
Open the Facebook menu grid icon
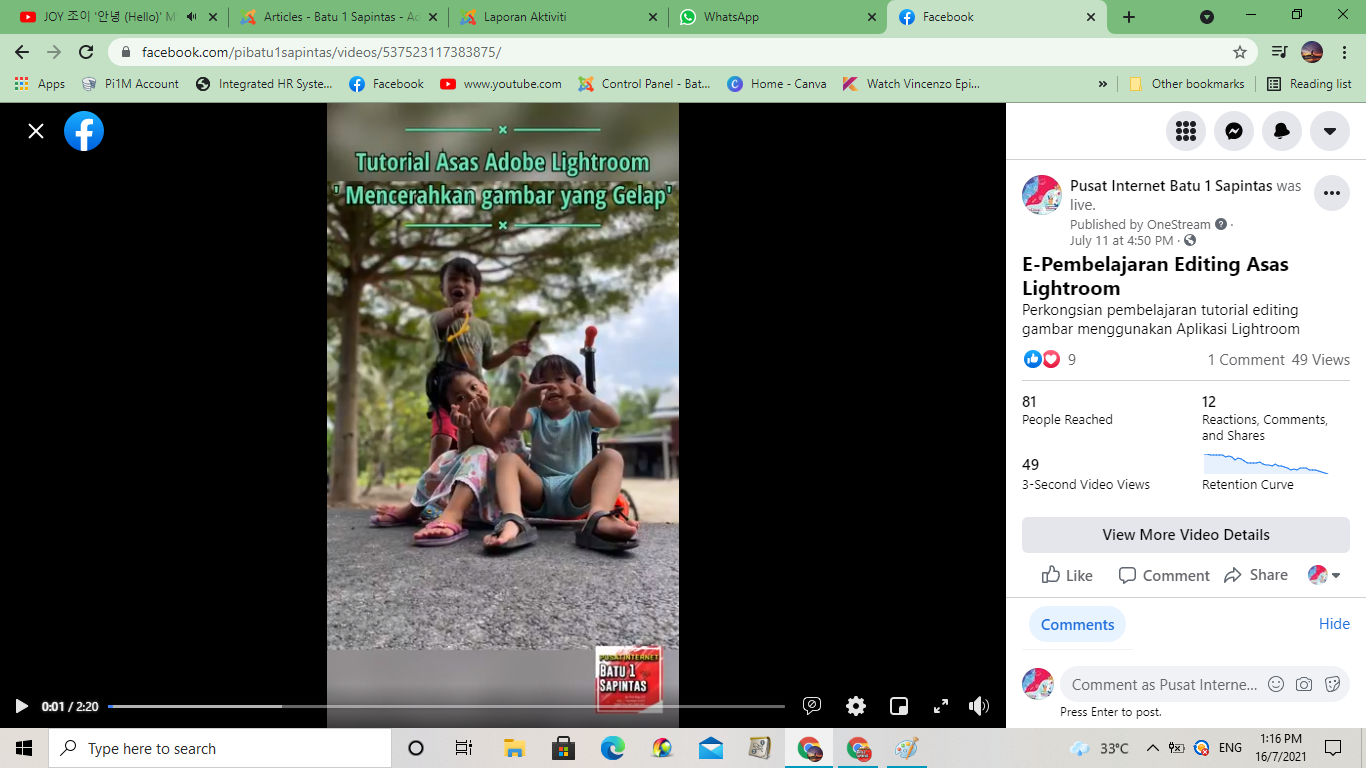(1186, 131)
